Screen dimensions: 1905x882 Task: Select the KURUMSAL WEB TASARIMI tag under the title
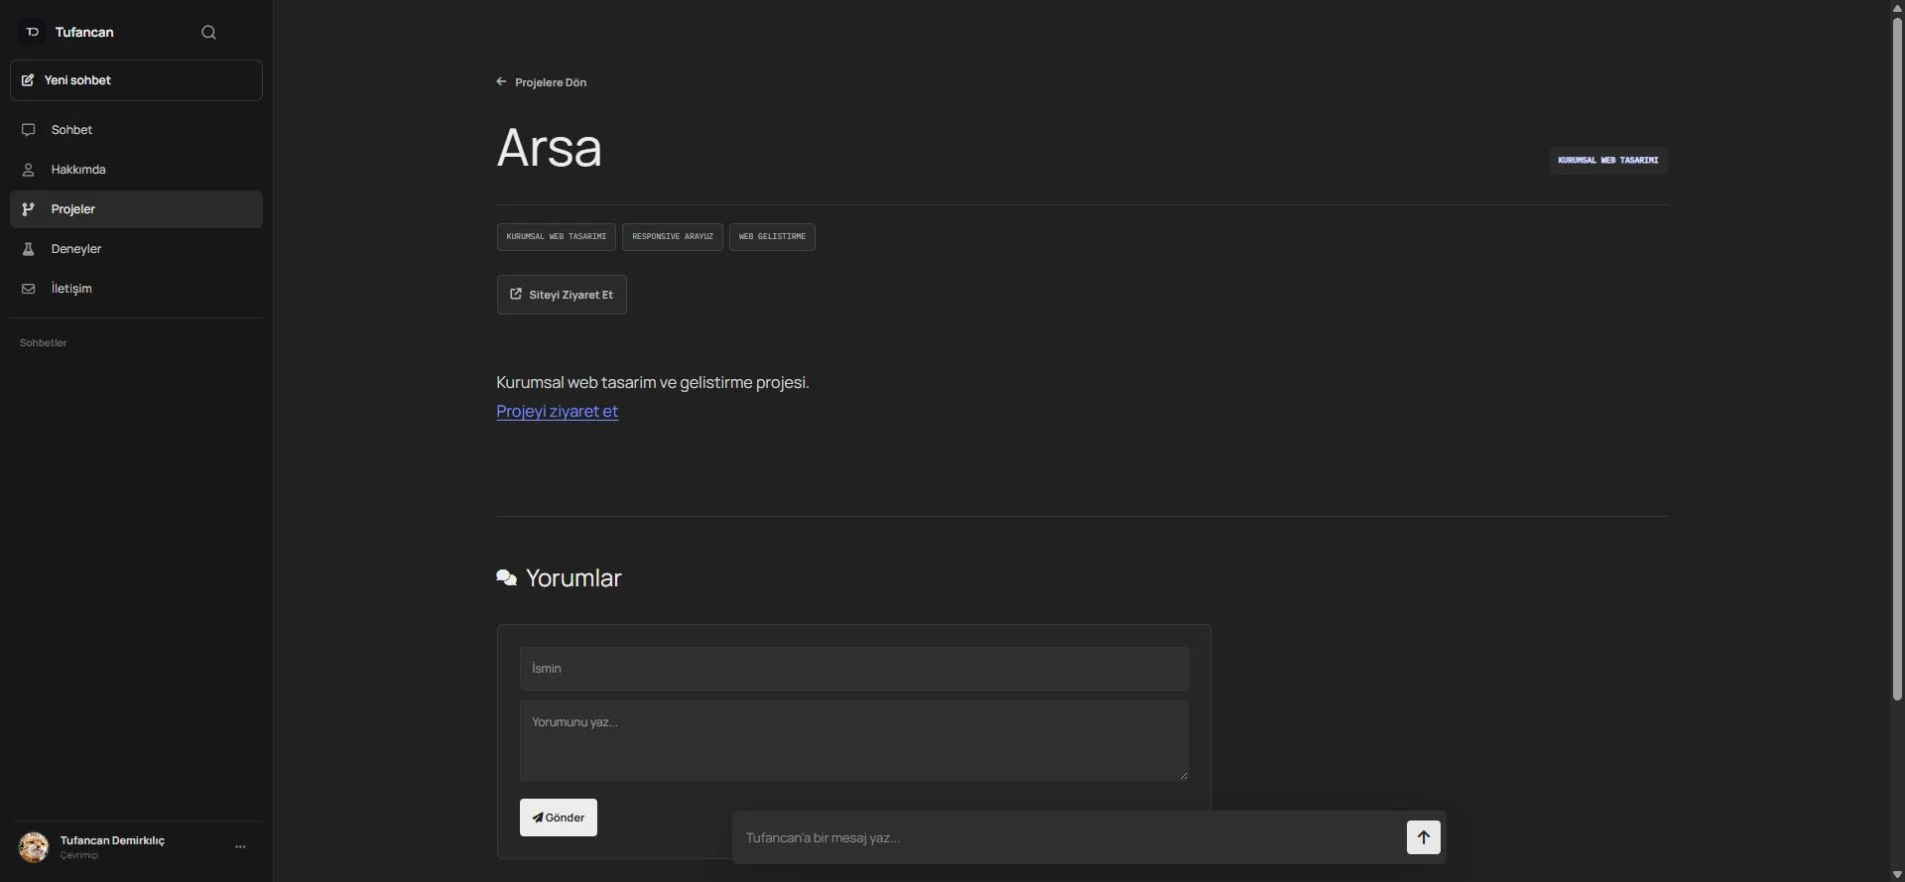pyautogui.click(x=556, y=237)
